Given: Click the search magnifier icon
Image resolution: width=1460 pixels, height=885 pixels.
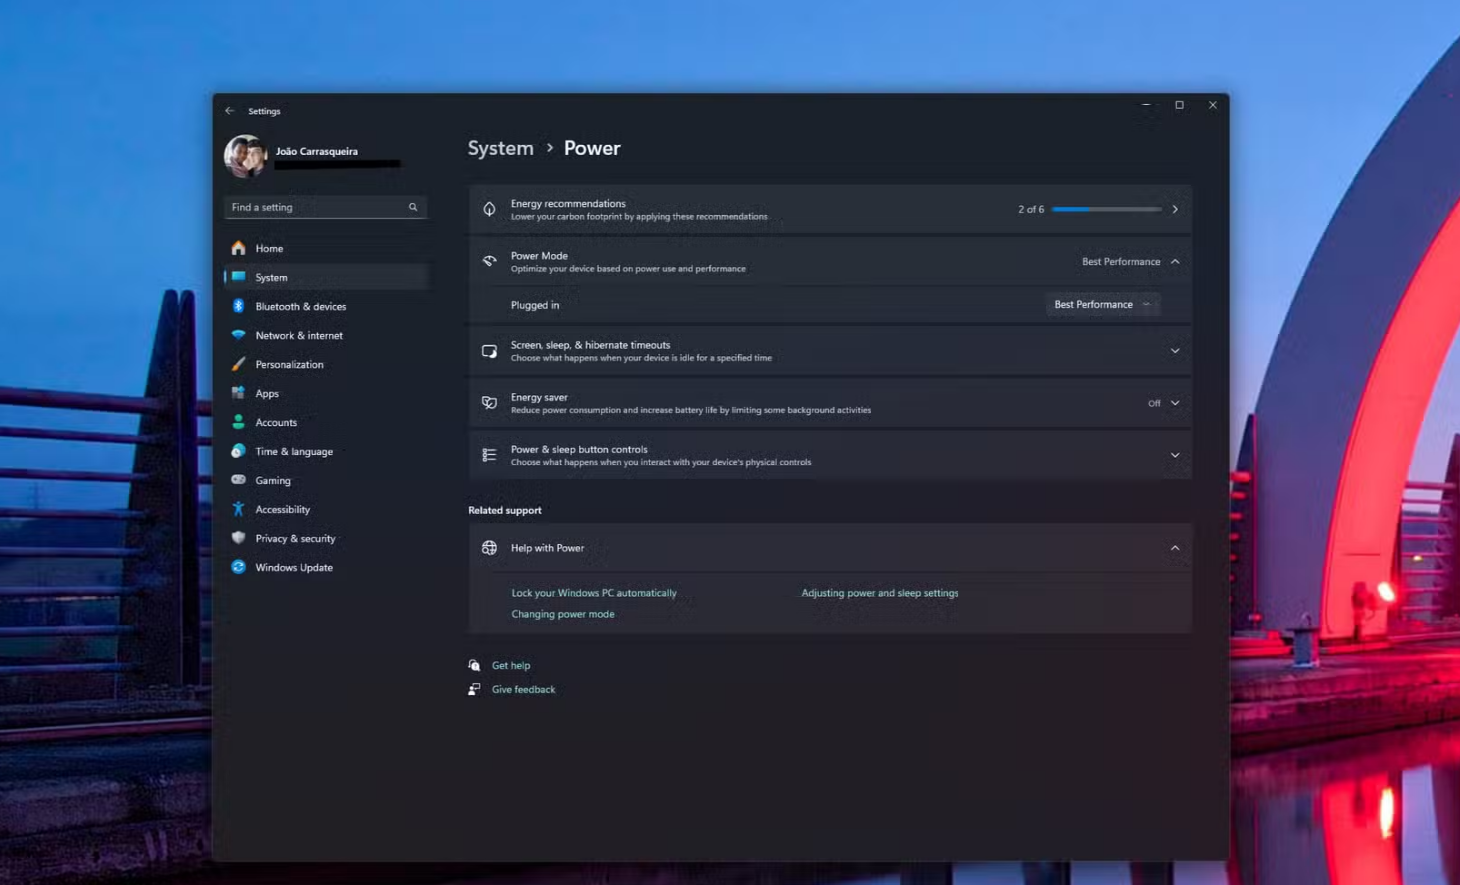Looking at the screenshot, I should coord(413,207).
